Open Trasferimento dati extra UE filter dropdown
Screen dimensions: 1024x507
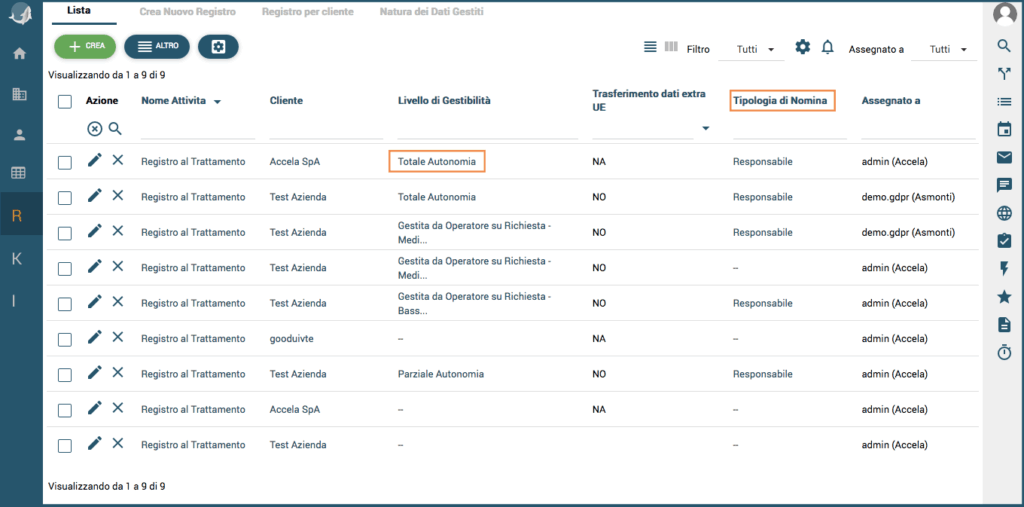click(x=705, y=128)
